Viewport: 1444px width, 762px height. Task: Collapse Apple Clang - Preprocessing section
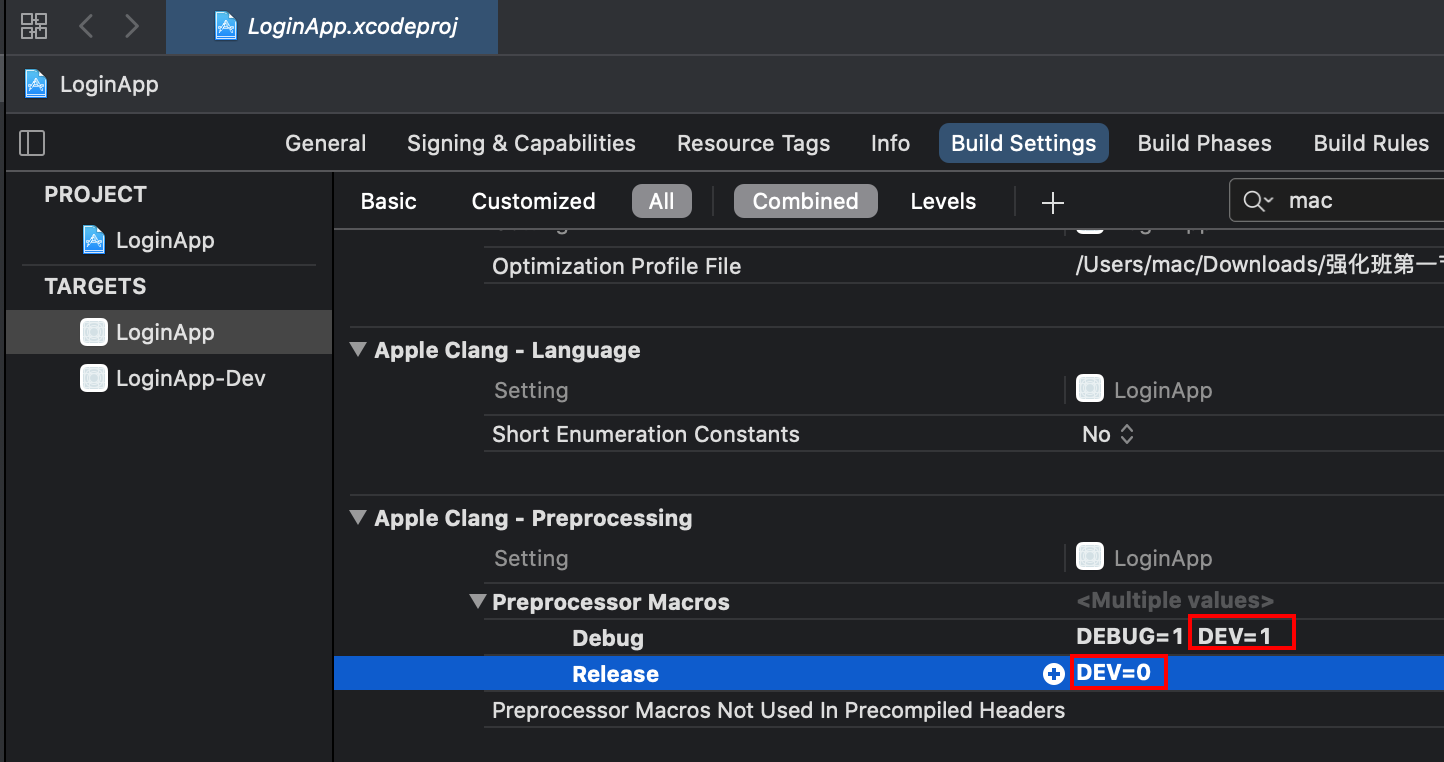(x=358, y=517)
